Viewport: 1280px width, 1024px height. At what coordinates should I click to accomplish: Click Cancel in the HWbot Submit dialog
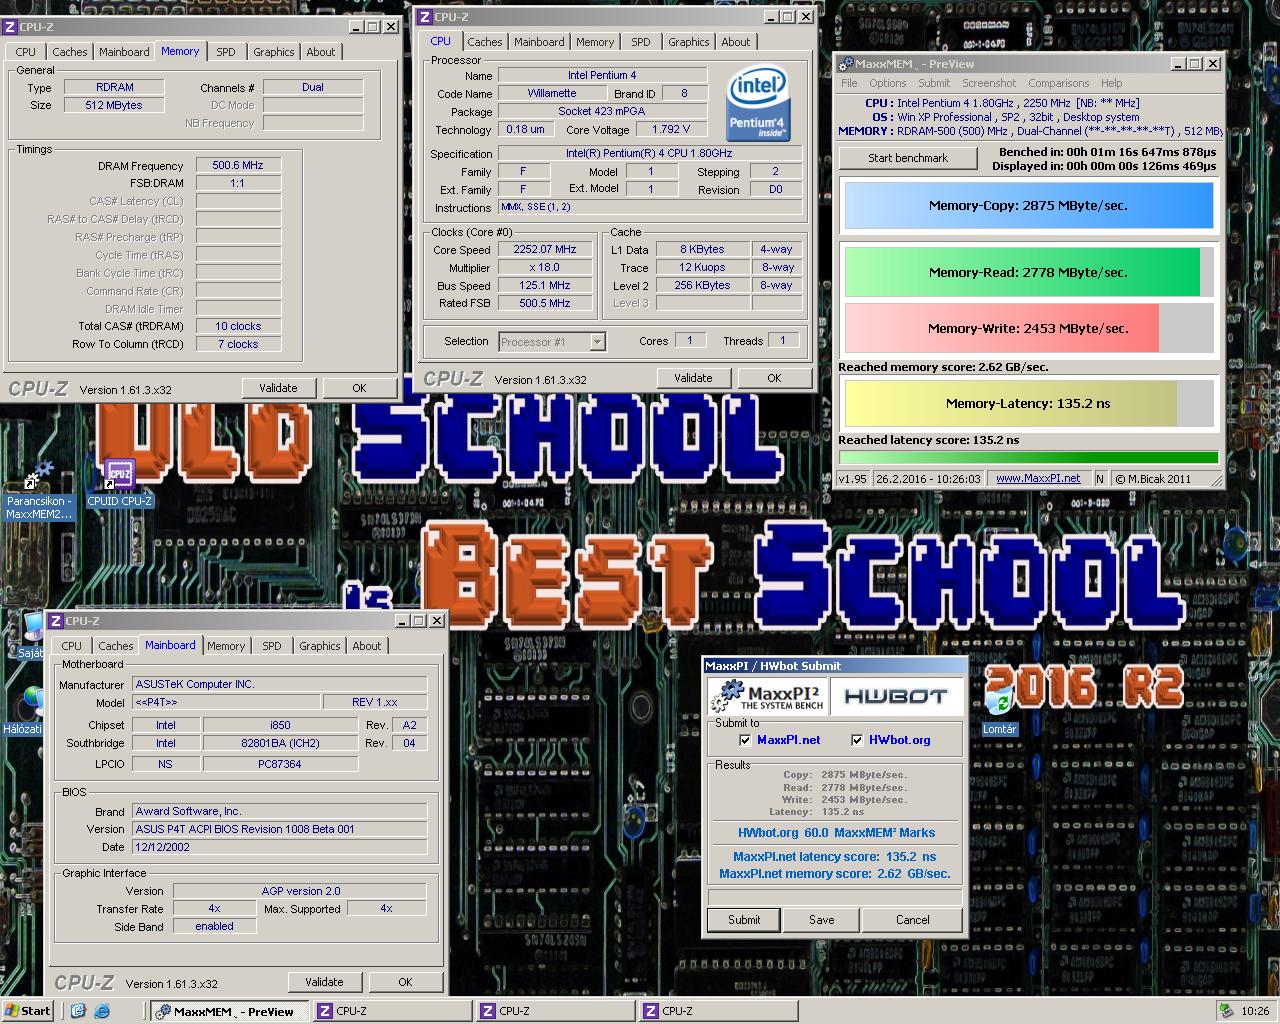tap(913, 920)
